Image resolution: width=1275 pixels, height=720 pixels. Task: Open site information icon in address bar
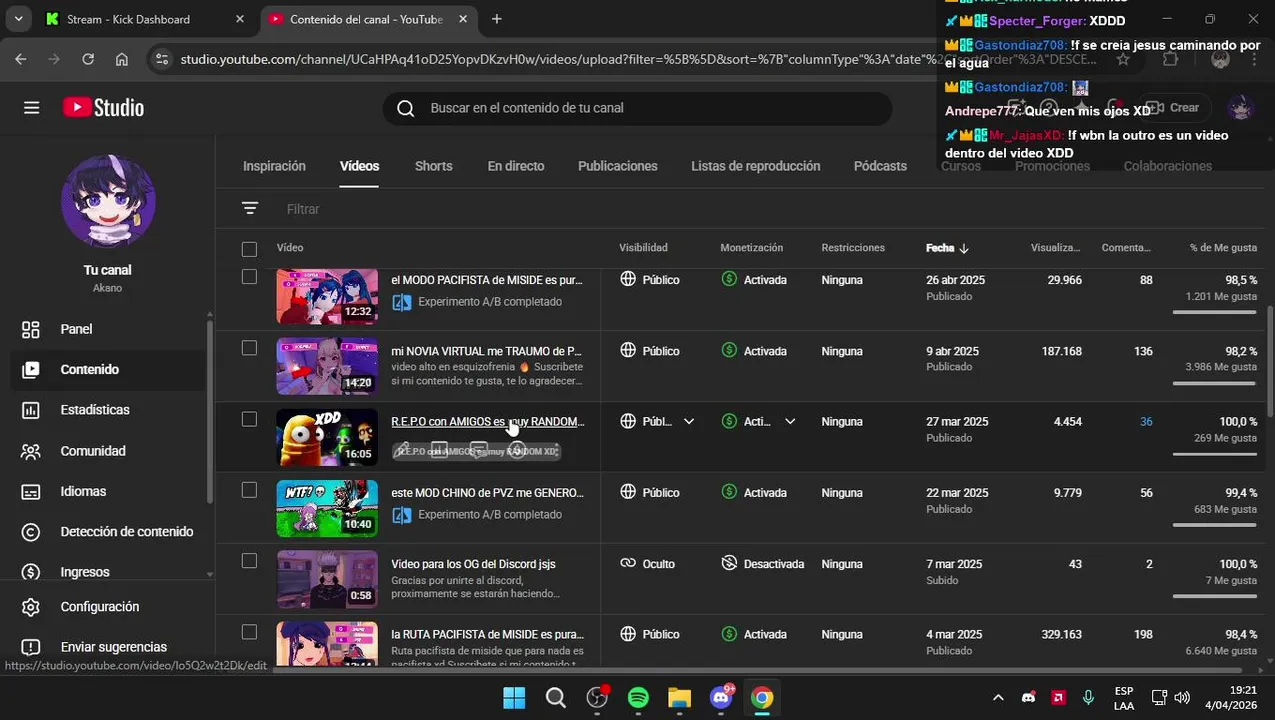pos(163,60)
